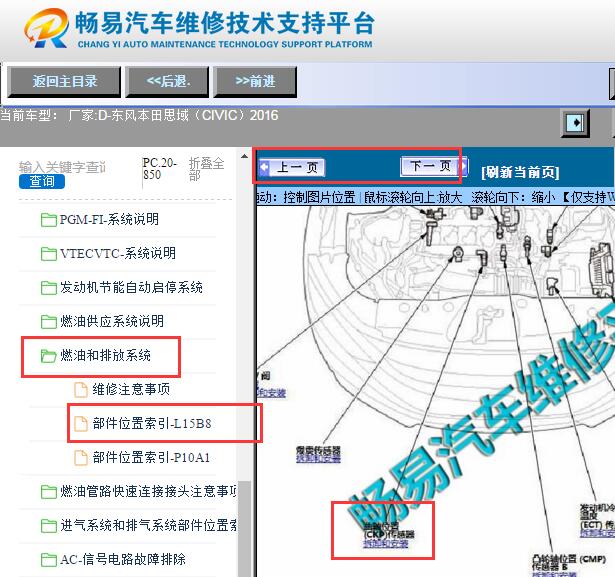
Task: Open link under CKP 传感器 label
Action: tap(386, 544)
